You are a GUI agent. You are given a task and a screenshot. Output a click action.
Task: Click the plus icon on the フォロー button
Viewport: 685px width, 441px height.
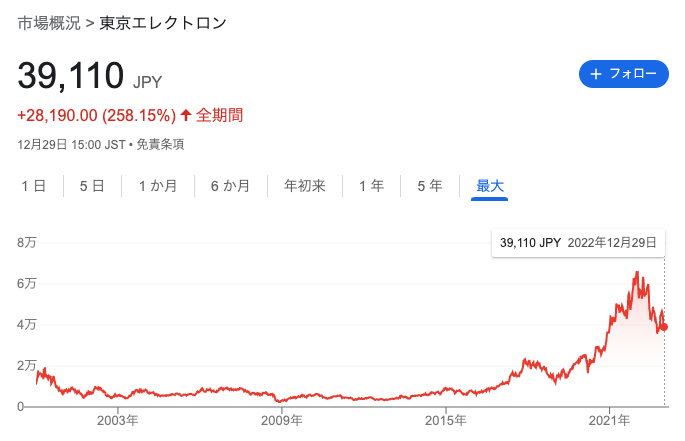pos(596,74)
